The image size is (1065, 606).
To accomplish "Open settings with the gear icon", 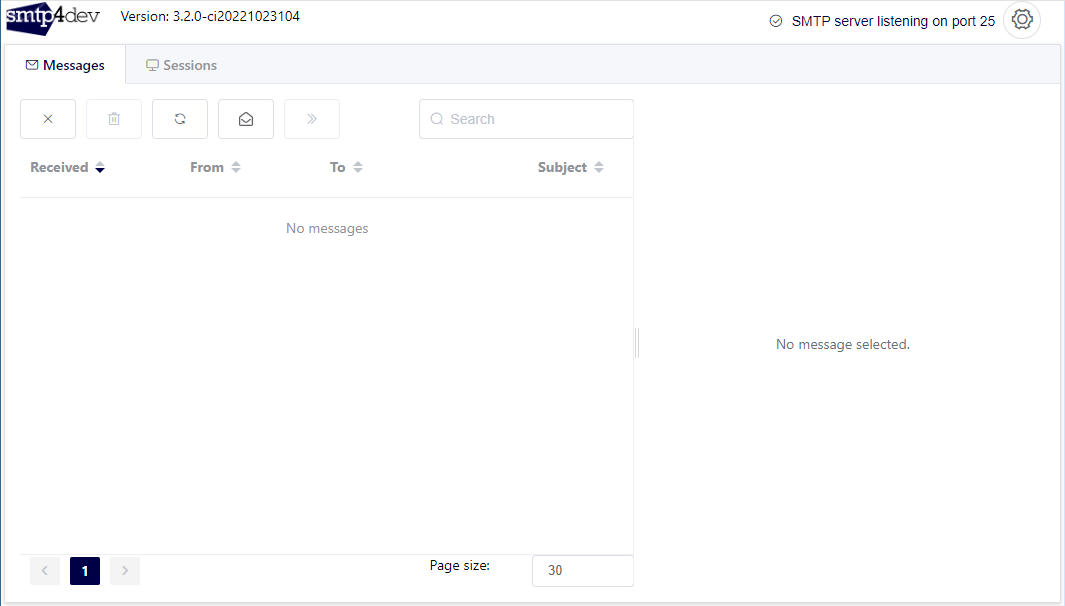I will 1021,20.
